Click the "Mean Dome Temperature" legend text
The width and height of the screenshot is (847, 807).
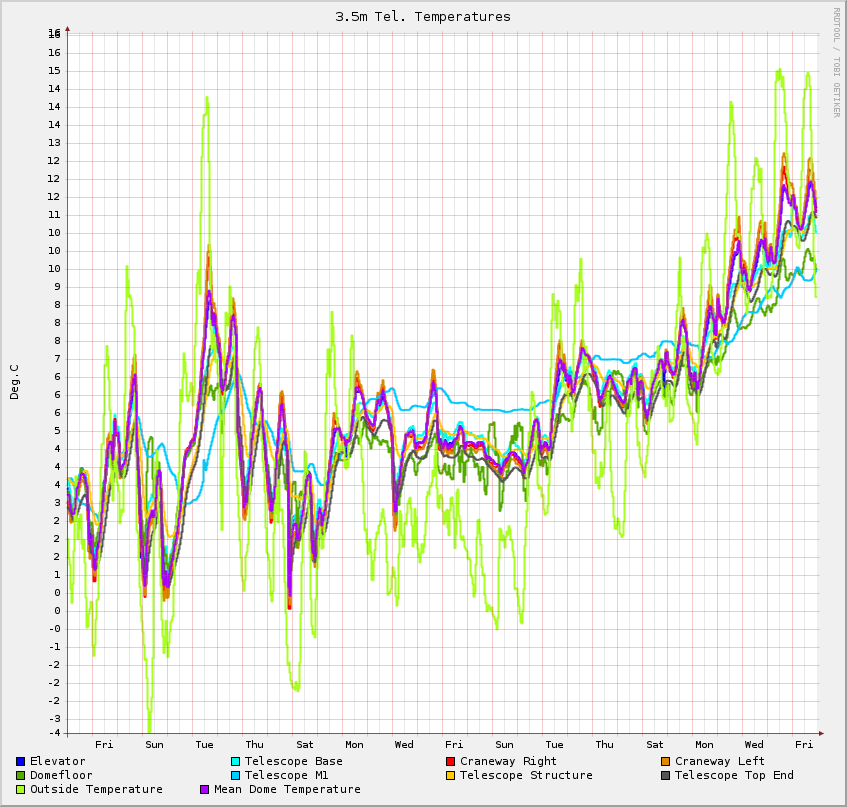[287, 790]
